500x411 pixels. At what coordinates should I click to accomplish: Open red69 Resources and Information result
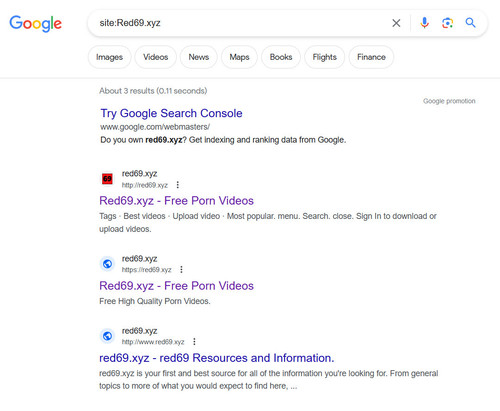click(x=217, y=358)
